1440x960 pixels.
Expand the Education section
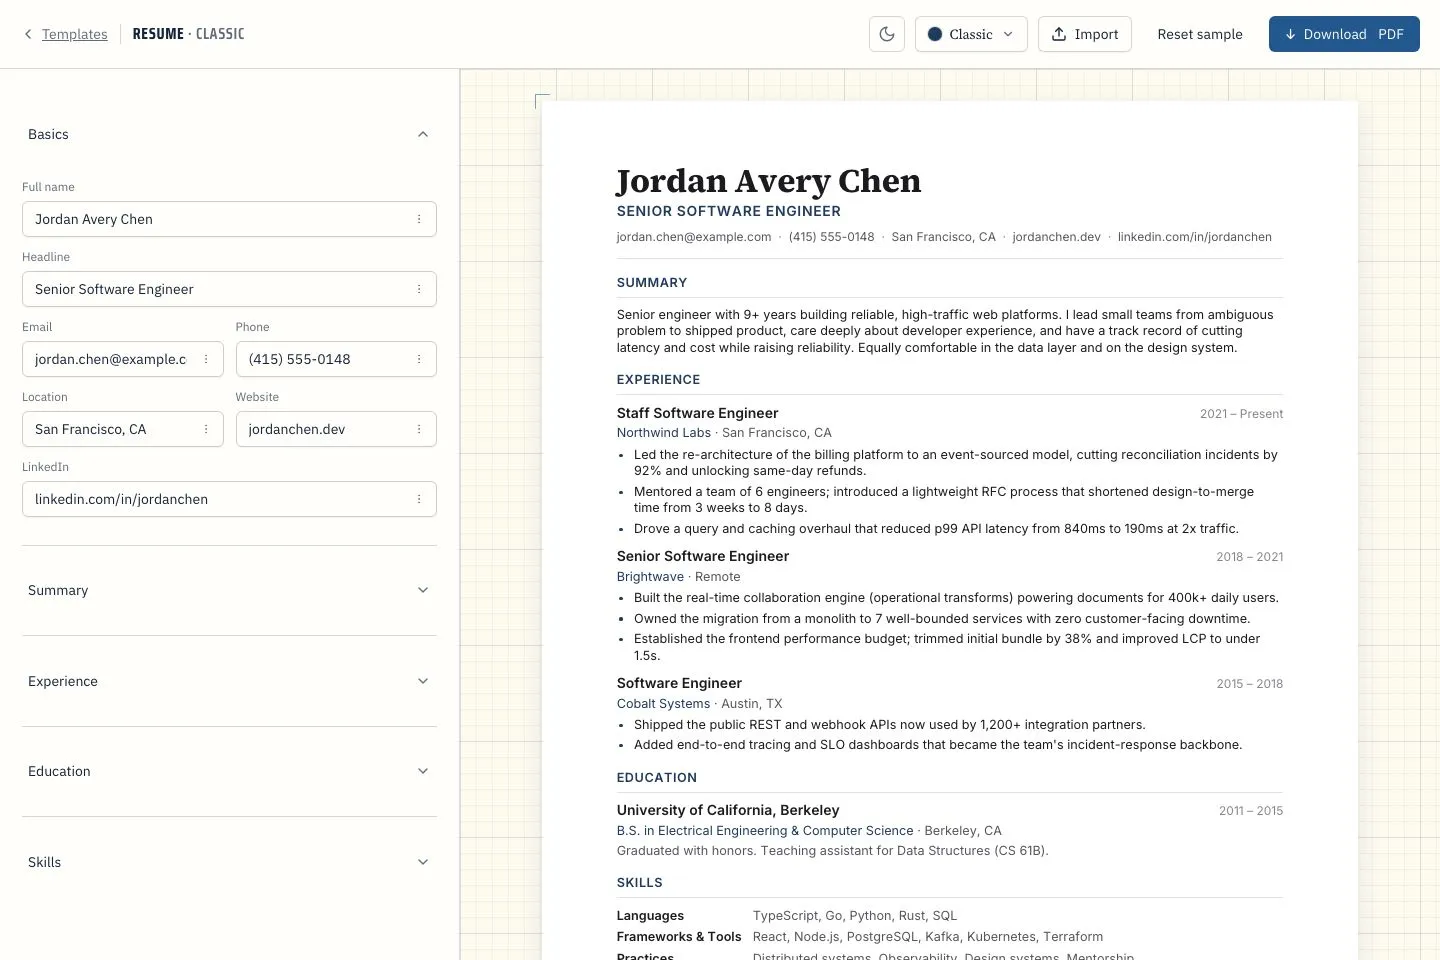click(229, 771)
